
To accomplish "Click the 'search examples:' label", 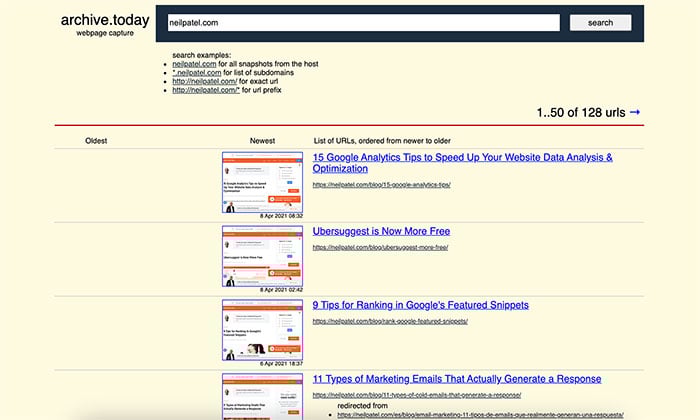I will 202,55.
